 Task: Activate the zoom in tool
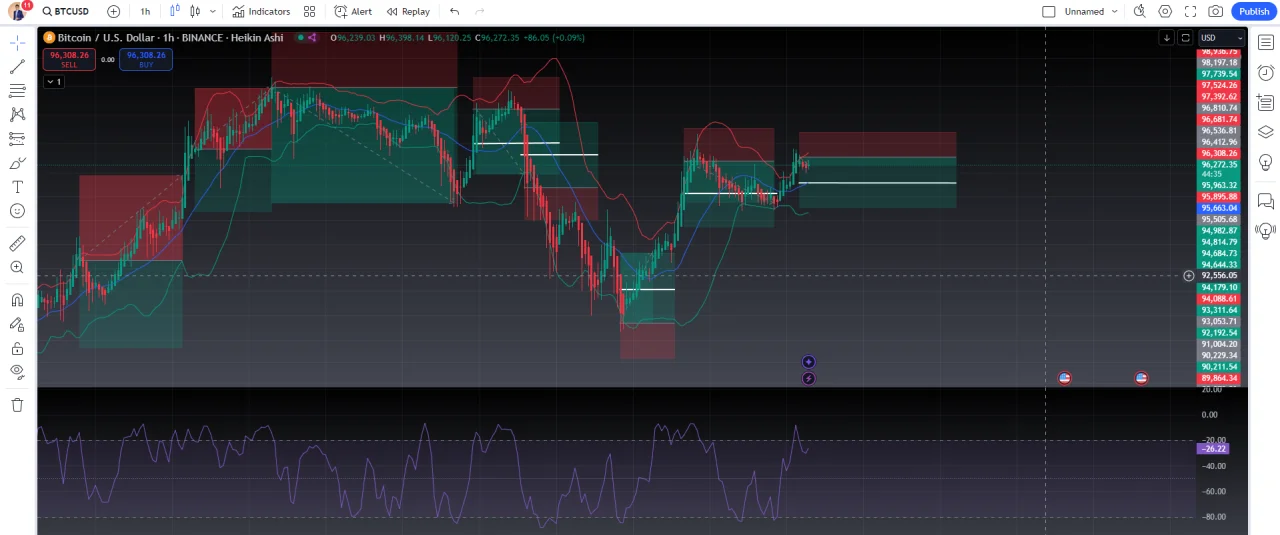pos(17,267)
